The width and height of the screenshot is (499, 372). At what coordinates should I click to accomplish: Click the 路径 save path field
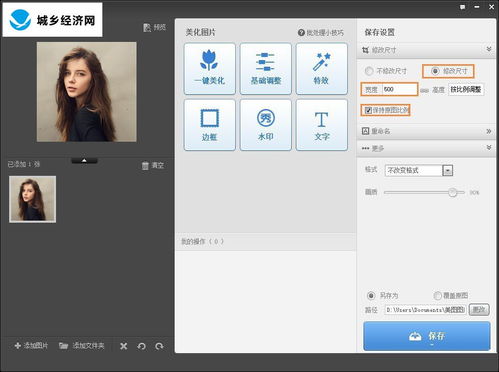(425, 310)
